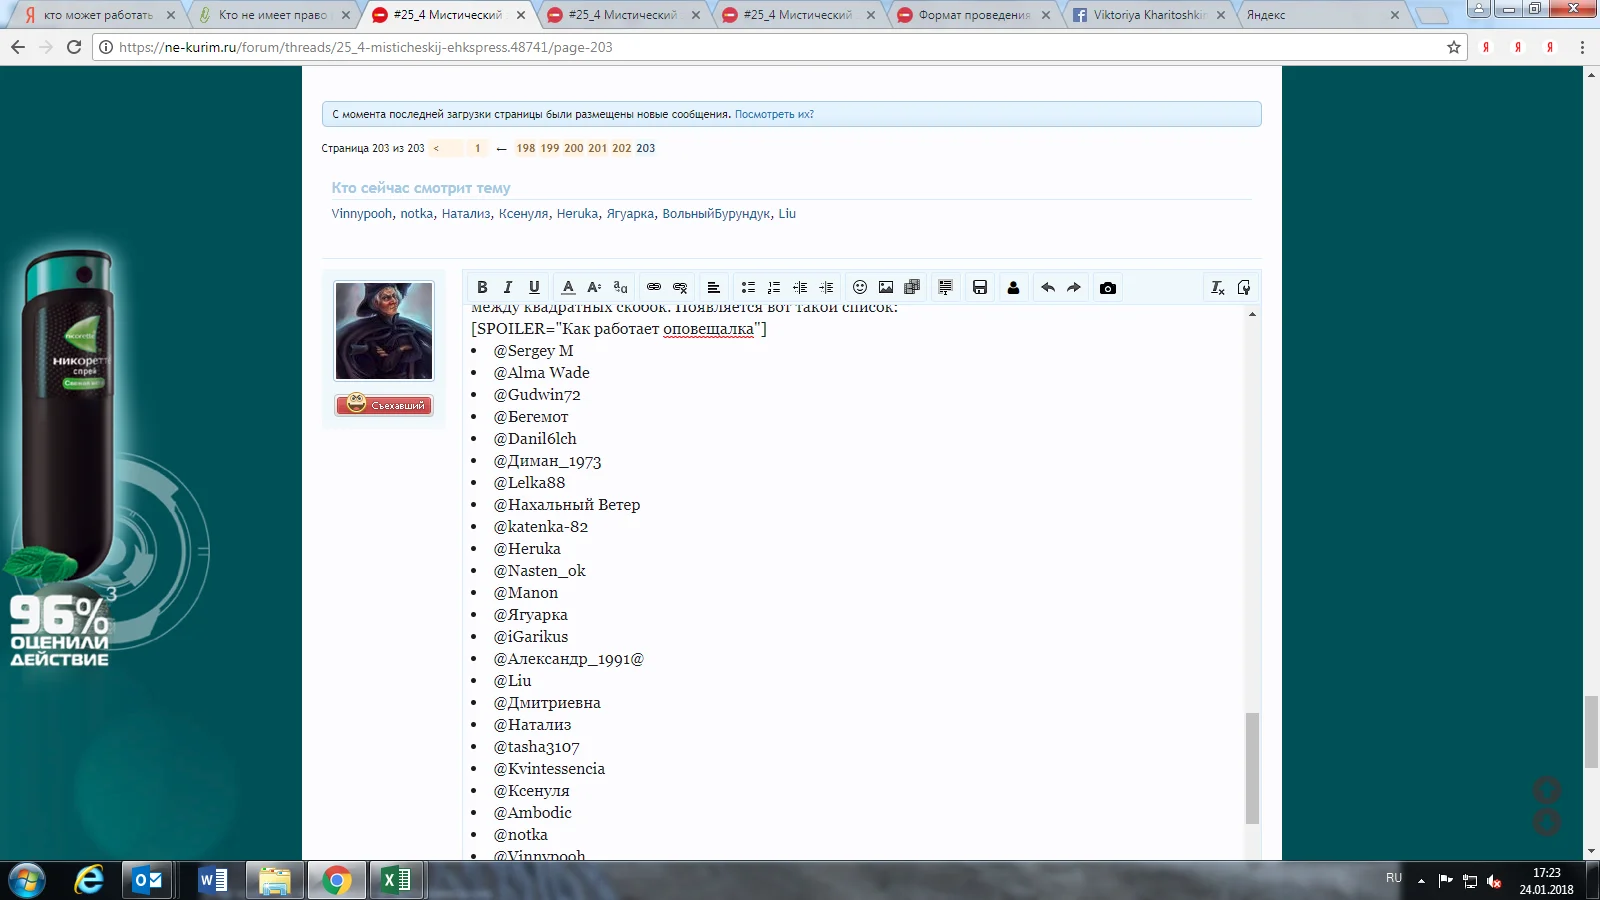The width and height of the screenshot is (1600, 900).
Task: Open the Chrome menu (three dots)
Action: click(1582, 47)
